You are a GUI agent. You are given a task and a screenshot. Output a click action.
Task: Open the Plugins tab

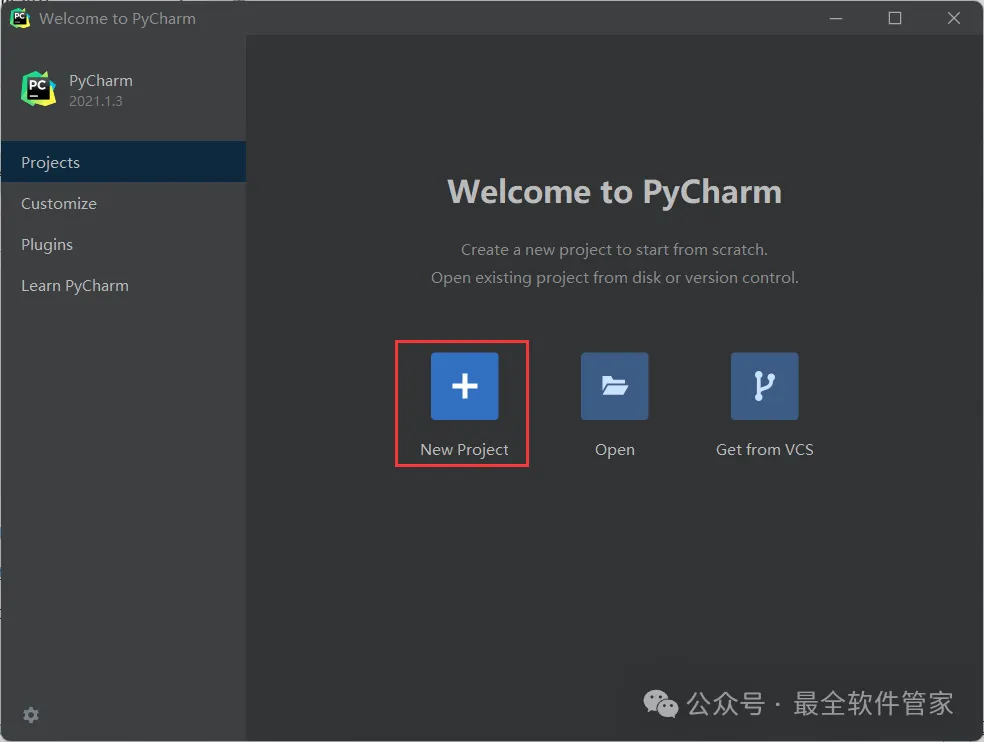point(124,244)
